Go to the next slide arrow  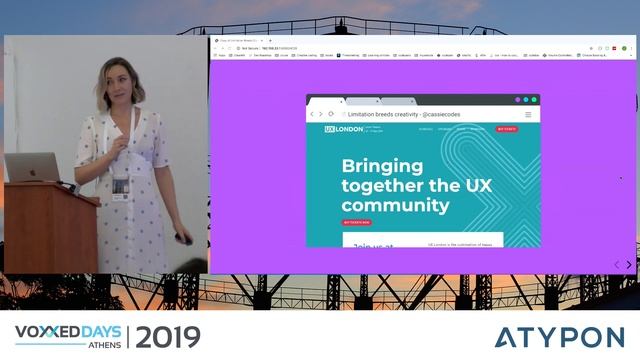tap(629, 265)
